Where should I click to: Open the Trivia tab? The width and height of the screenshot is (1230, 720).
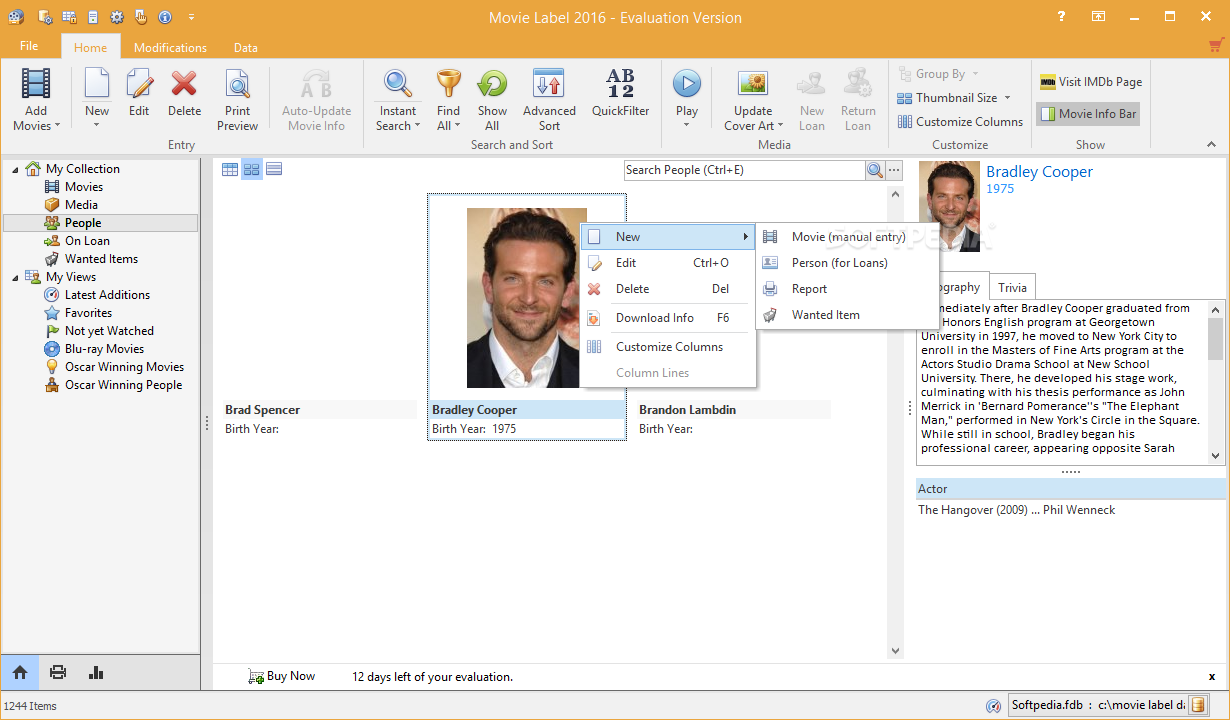[x=1012, y=287]
